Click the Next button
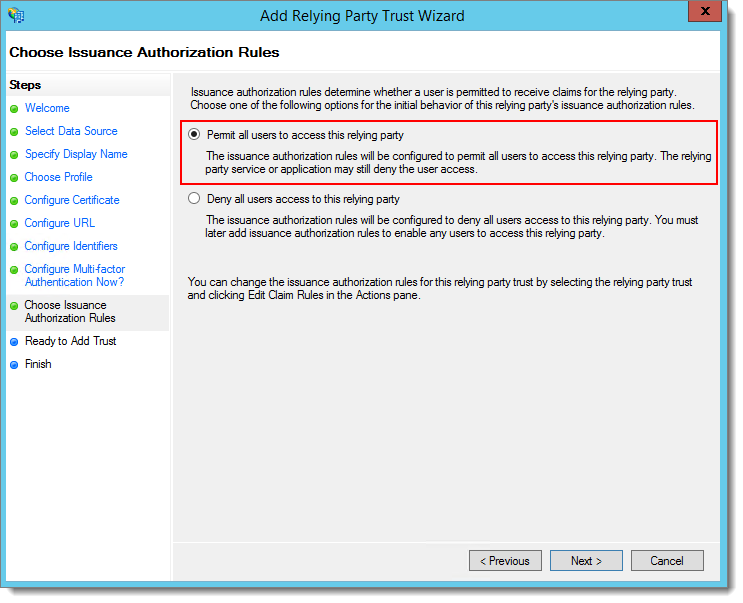 [586, 561]
